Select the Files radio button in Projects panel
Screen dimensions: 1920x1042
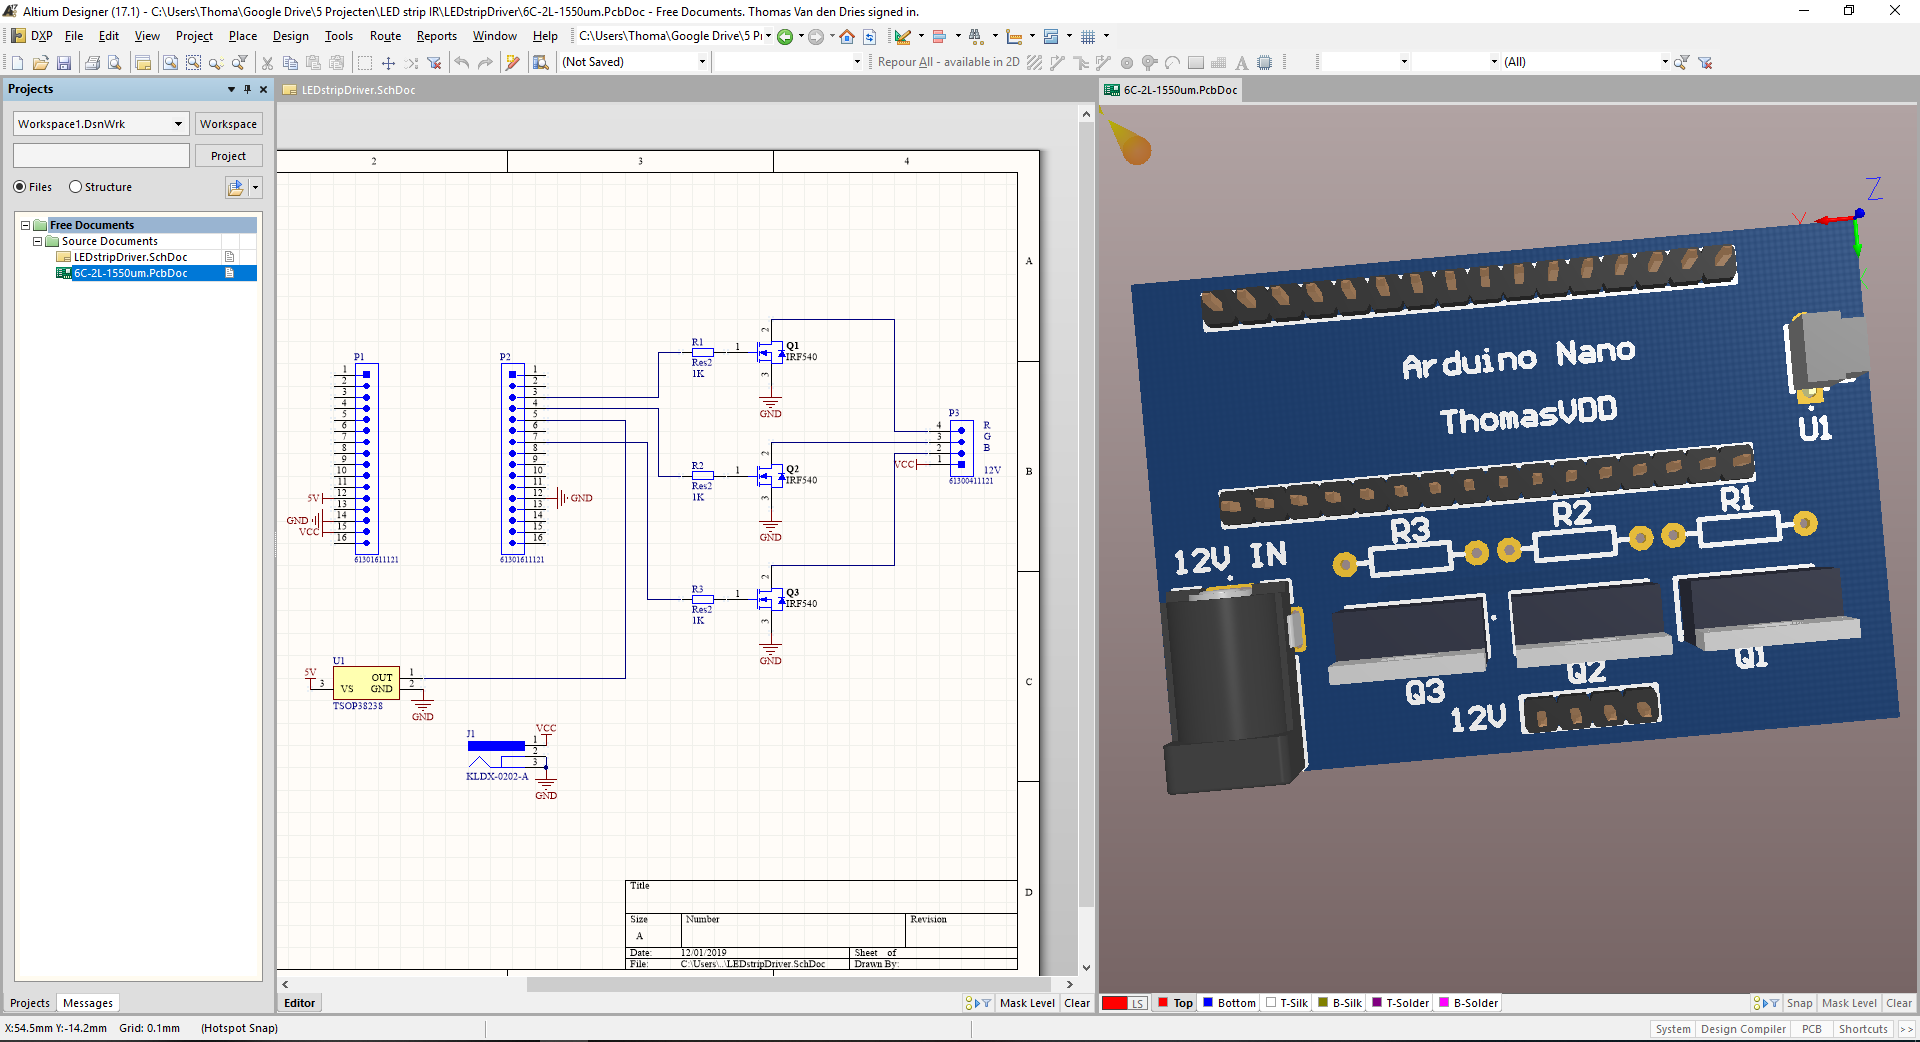[18, 187]
